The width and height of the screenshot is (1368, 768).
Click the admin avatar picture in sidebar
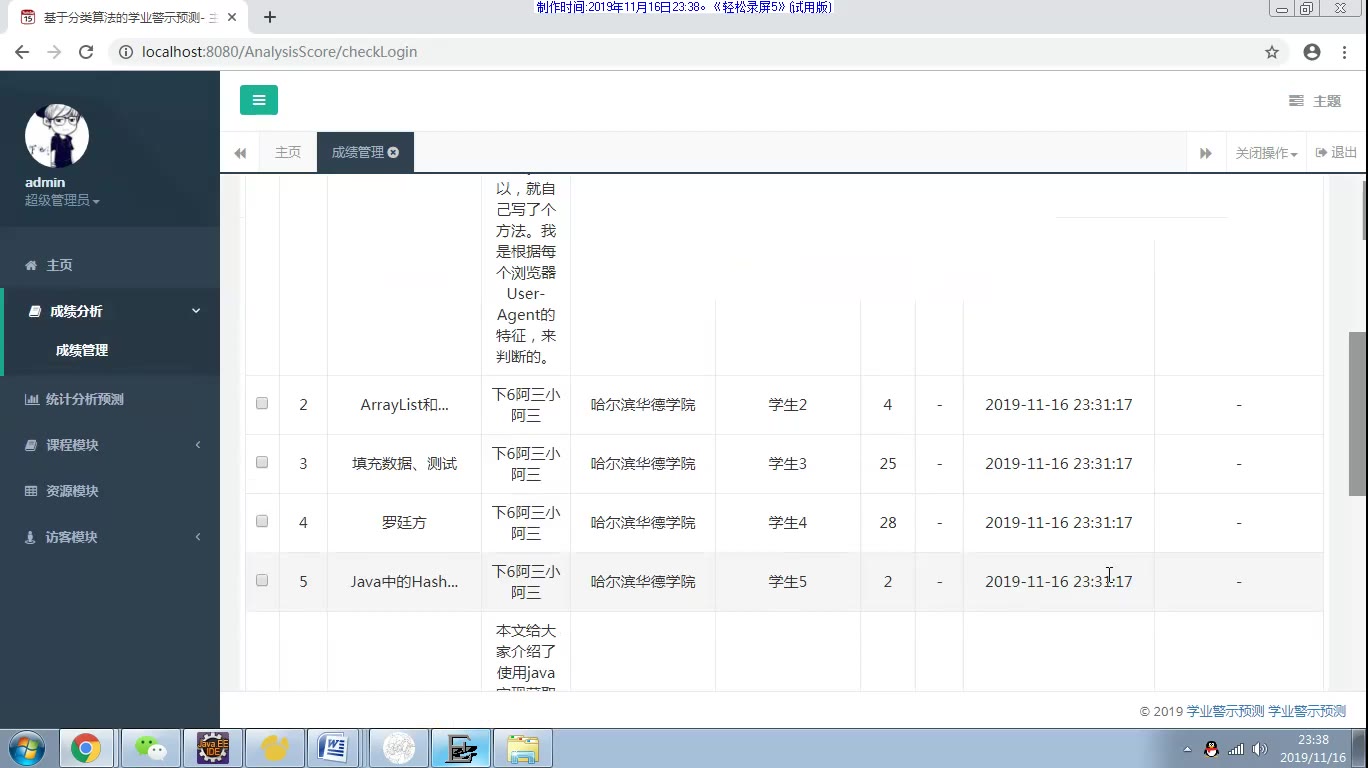coord(57,135)
